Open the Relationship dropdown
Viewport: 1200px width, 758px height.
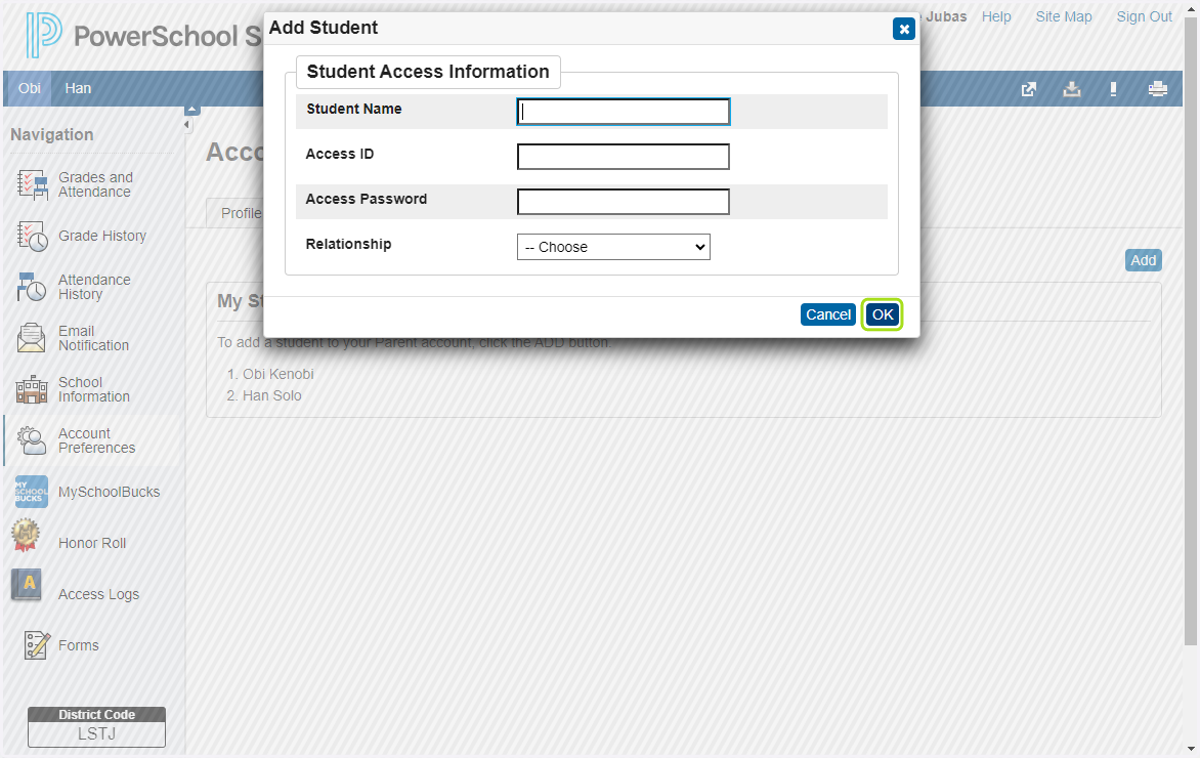(613, 247)
